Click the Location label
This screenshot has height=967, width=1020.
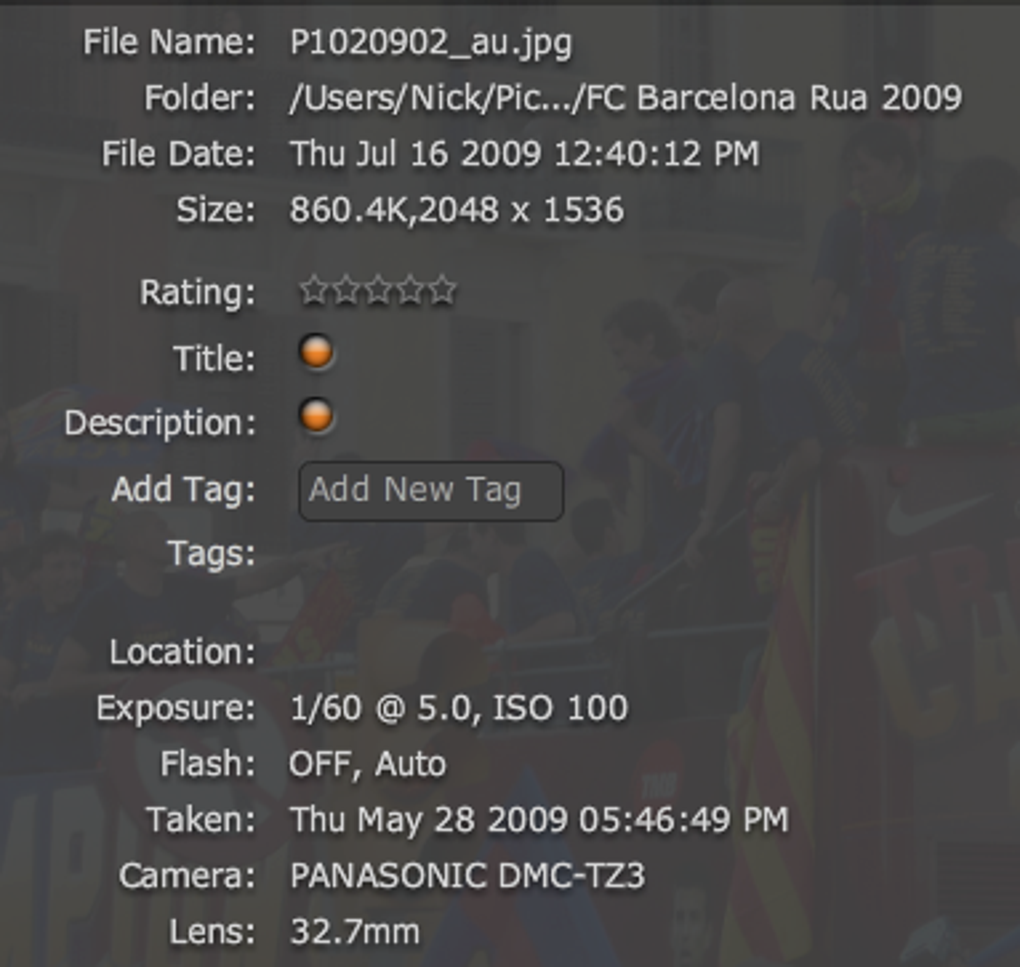182,652
